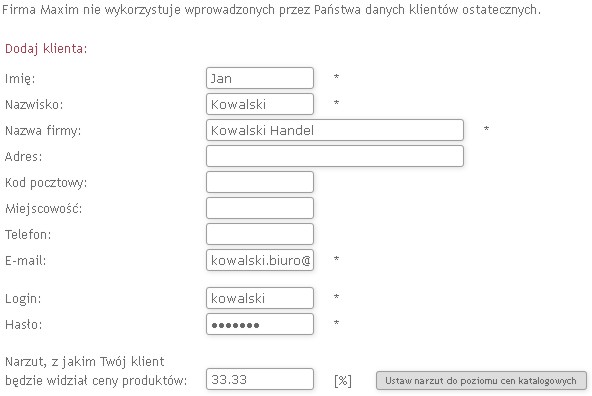
Task: Click the Kod pocztowy label text
Action: pos(46,183)
